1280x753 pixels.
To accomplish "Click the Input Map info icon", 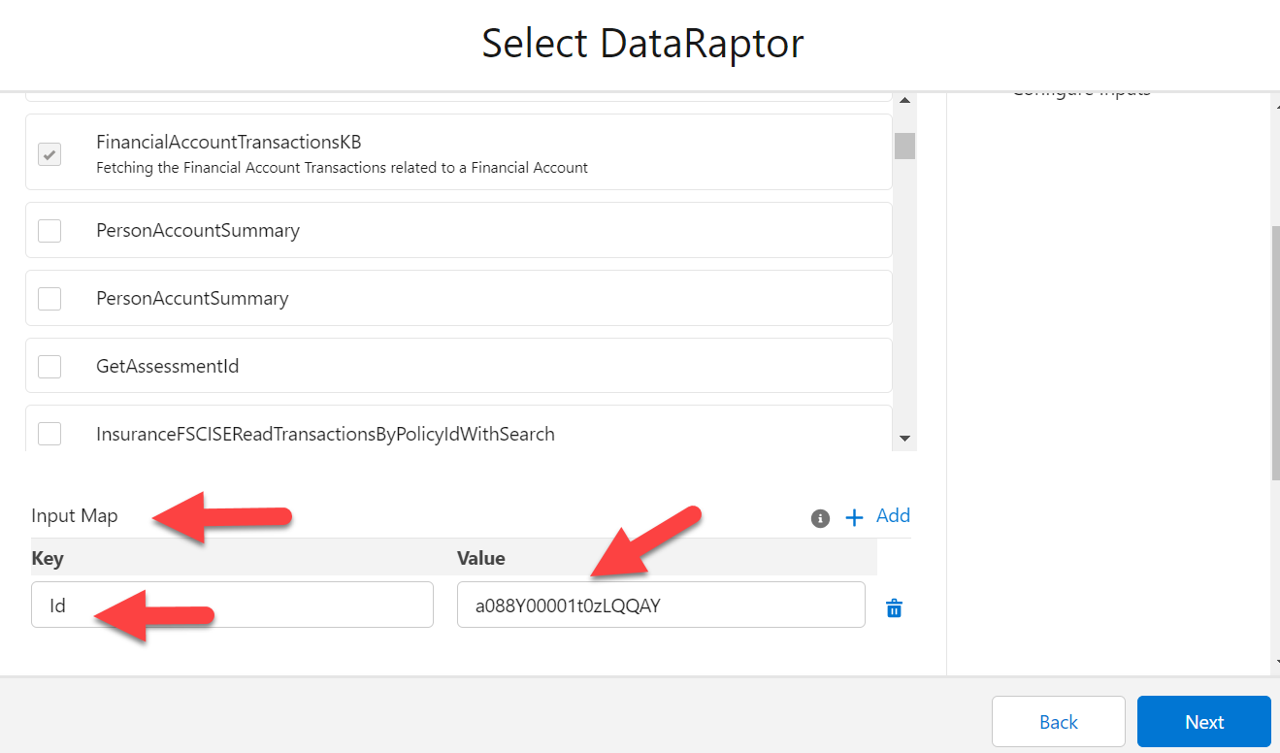I will click(x=820, y=518).
